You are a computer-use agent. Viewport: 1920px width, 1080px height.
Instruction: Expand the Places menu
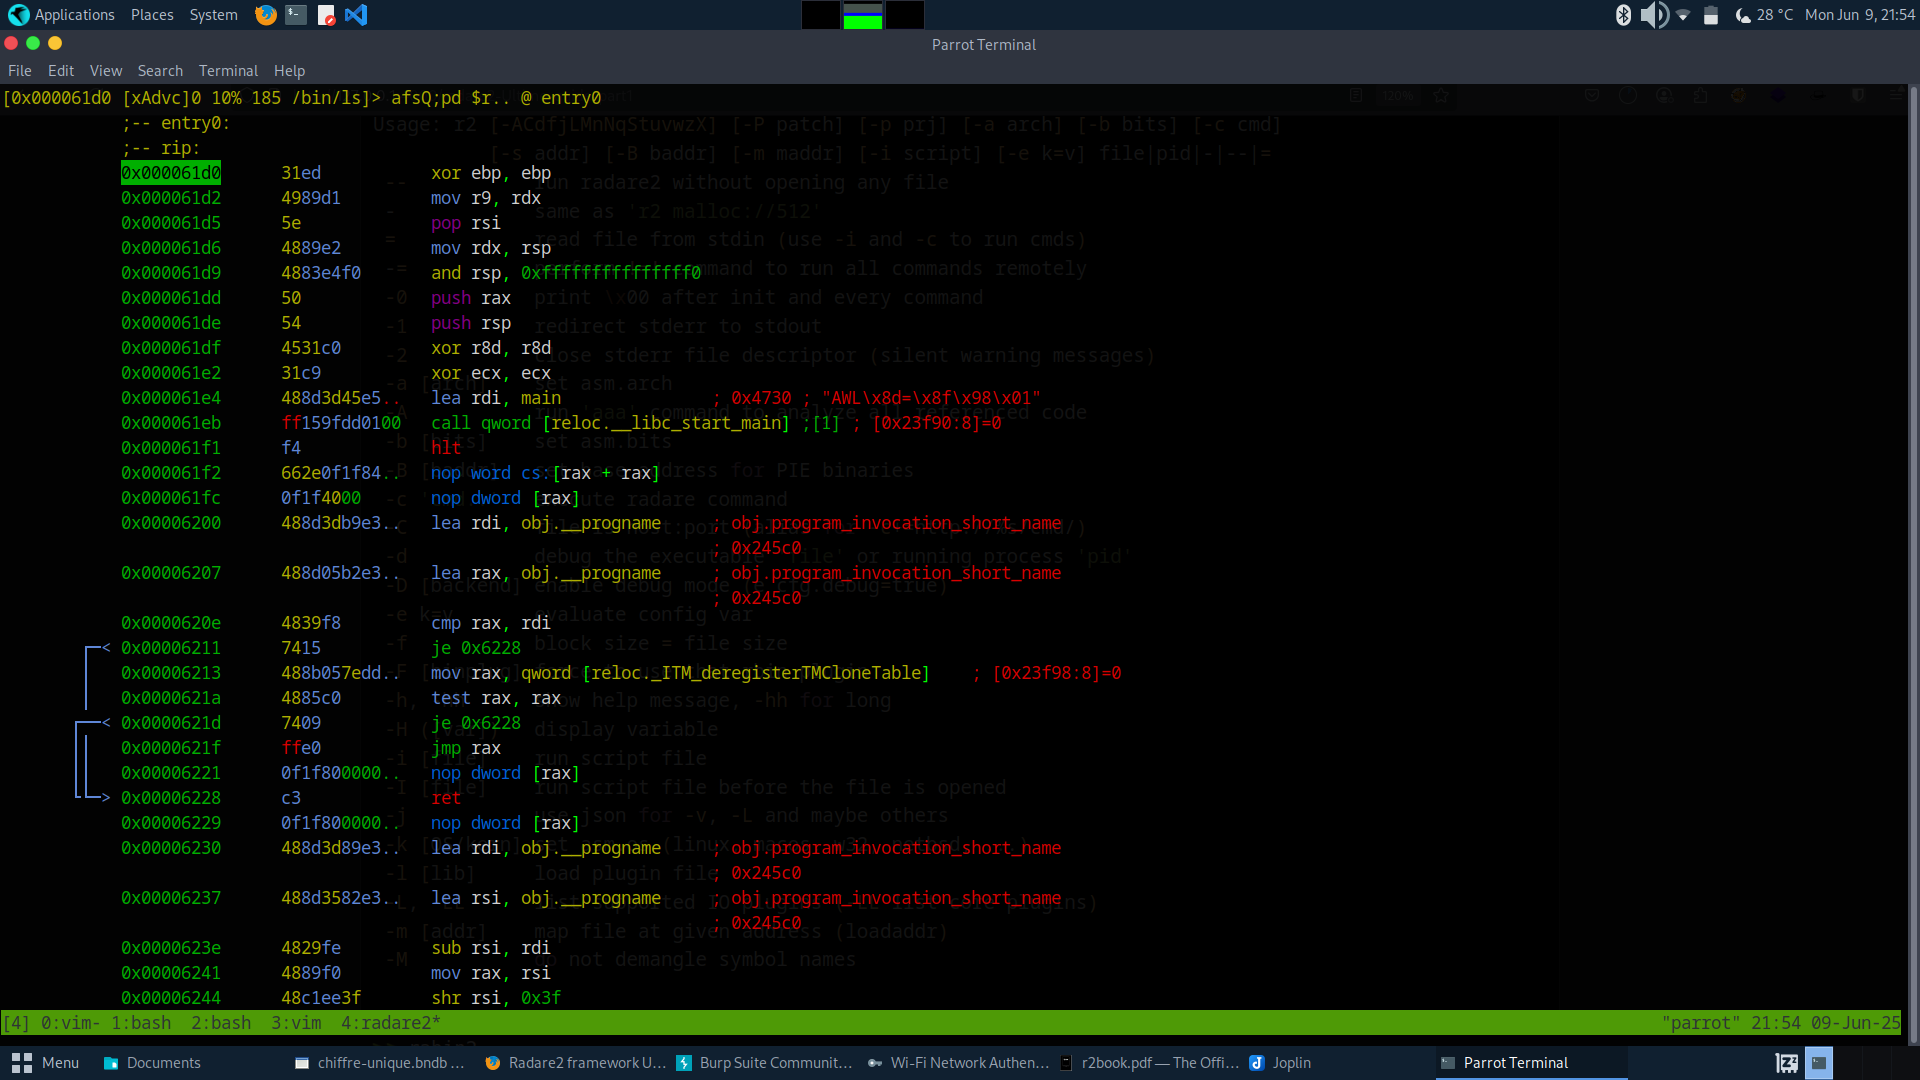point(152,15)
